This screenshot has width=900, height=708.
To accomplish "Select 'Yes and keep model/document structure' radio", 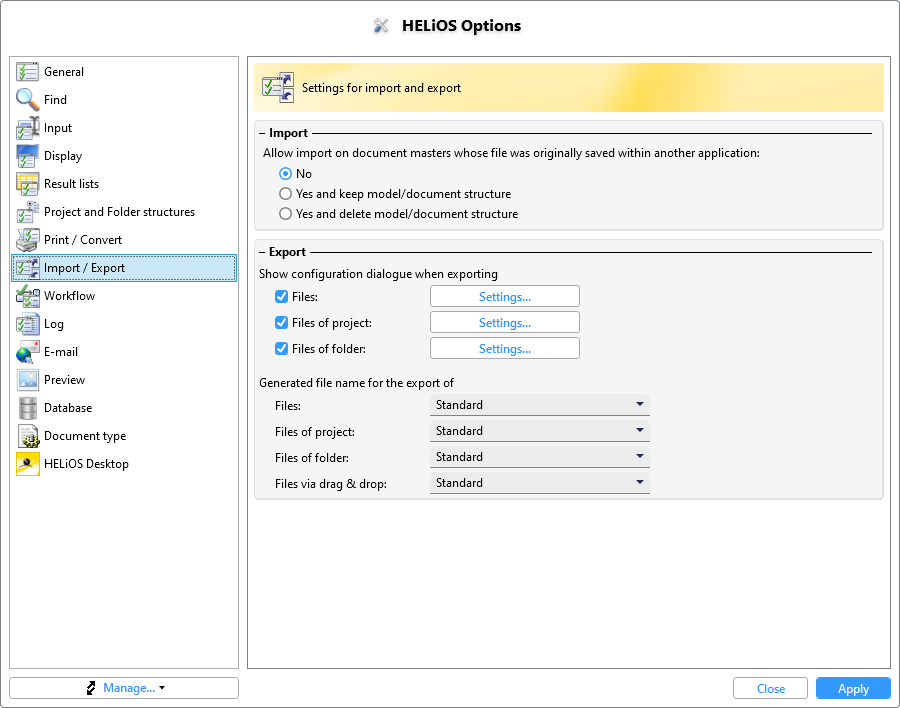I will (285, 194).
